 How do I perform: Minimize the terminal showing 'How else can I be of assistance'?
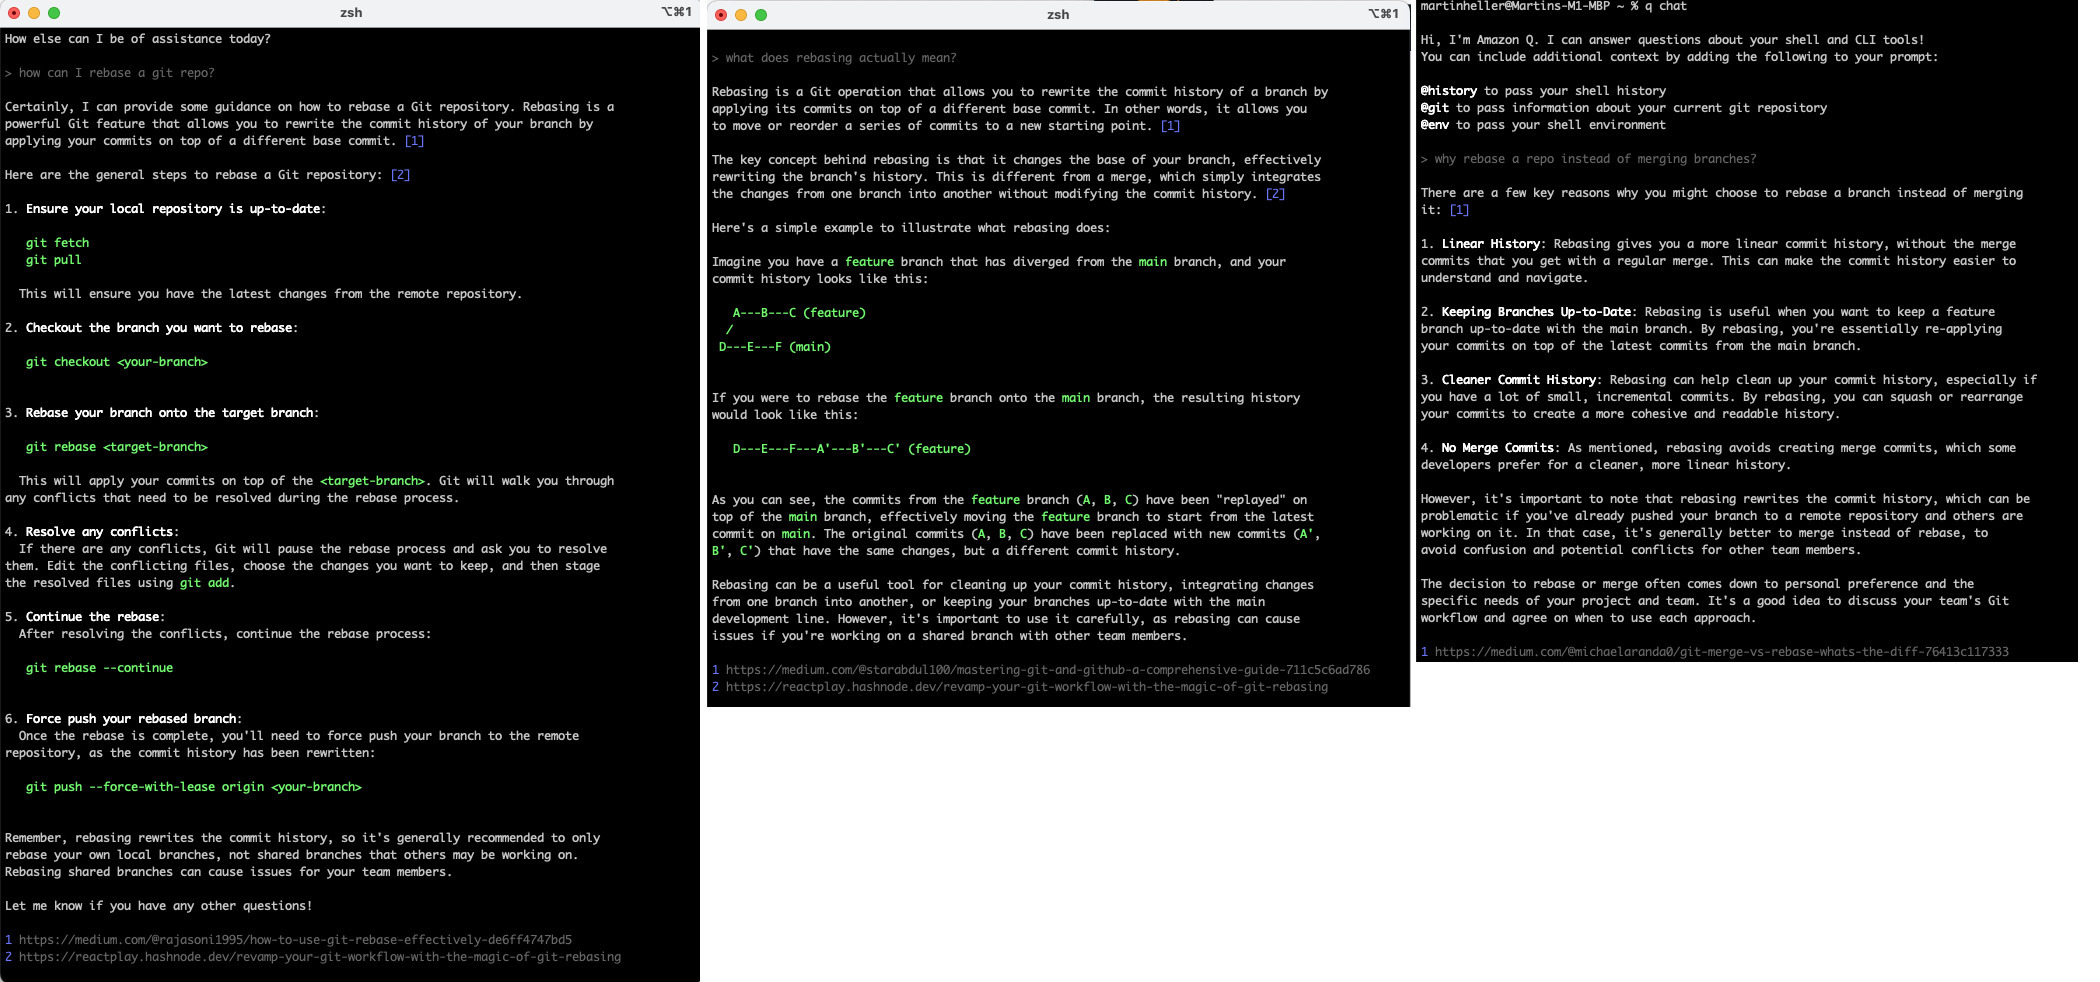(34, 13)
